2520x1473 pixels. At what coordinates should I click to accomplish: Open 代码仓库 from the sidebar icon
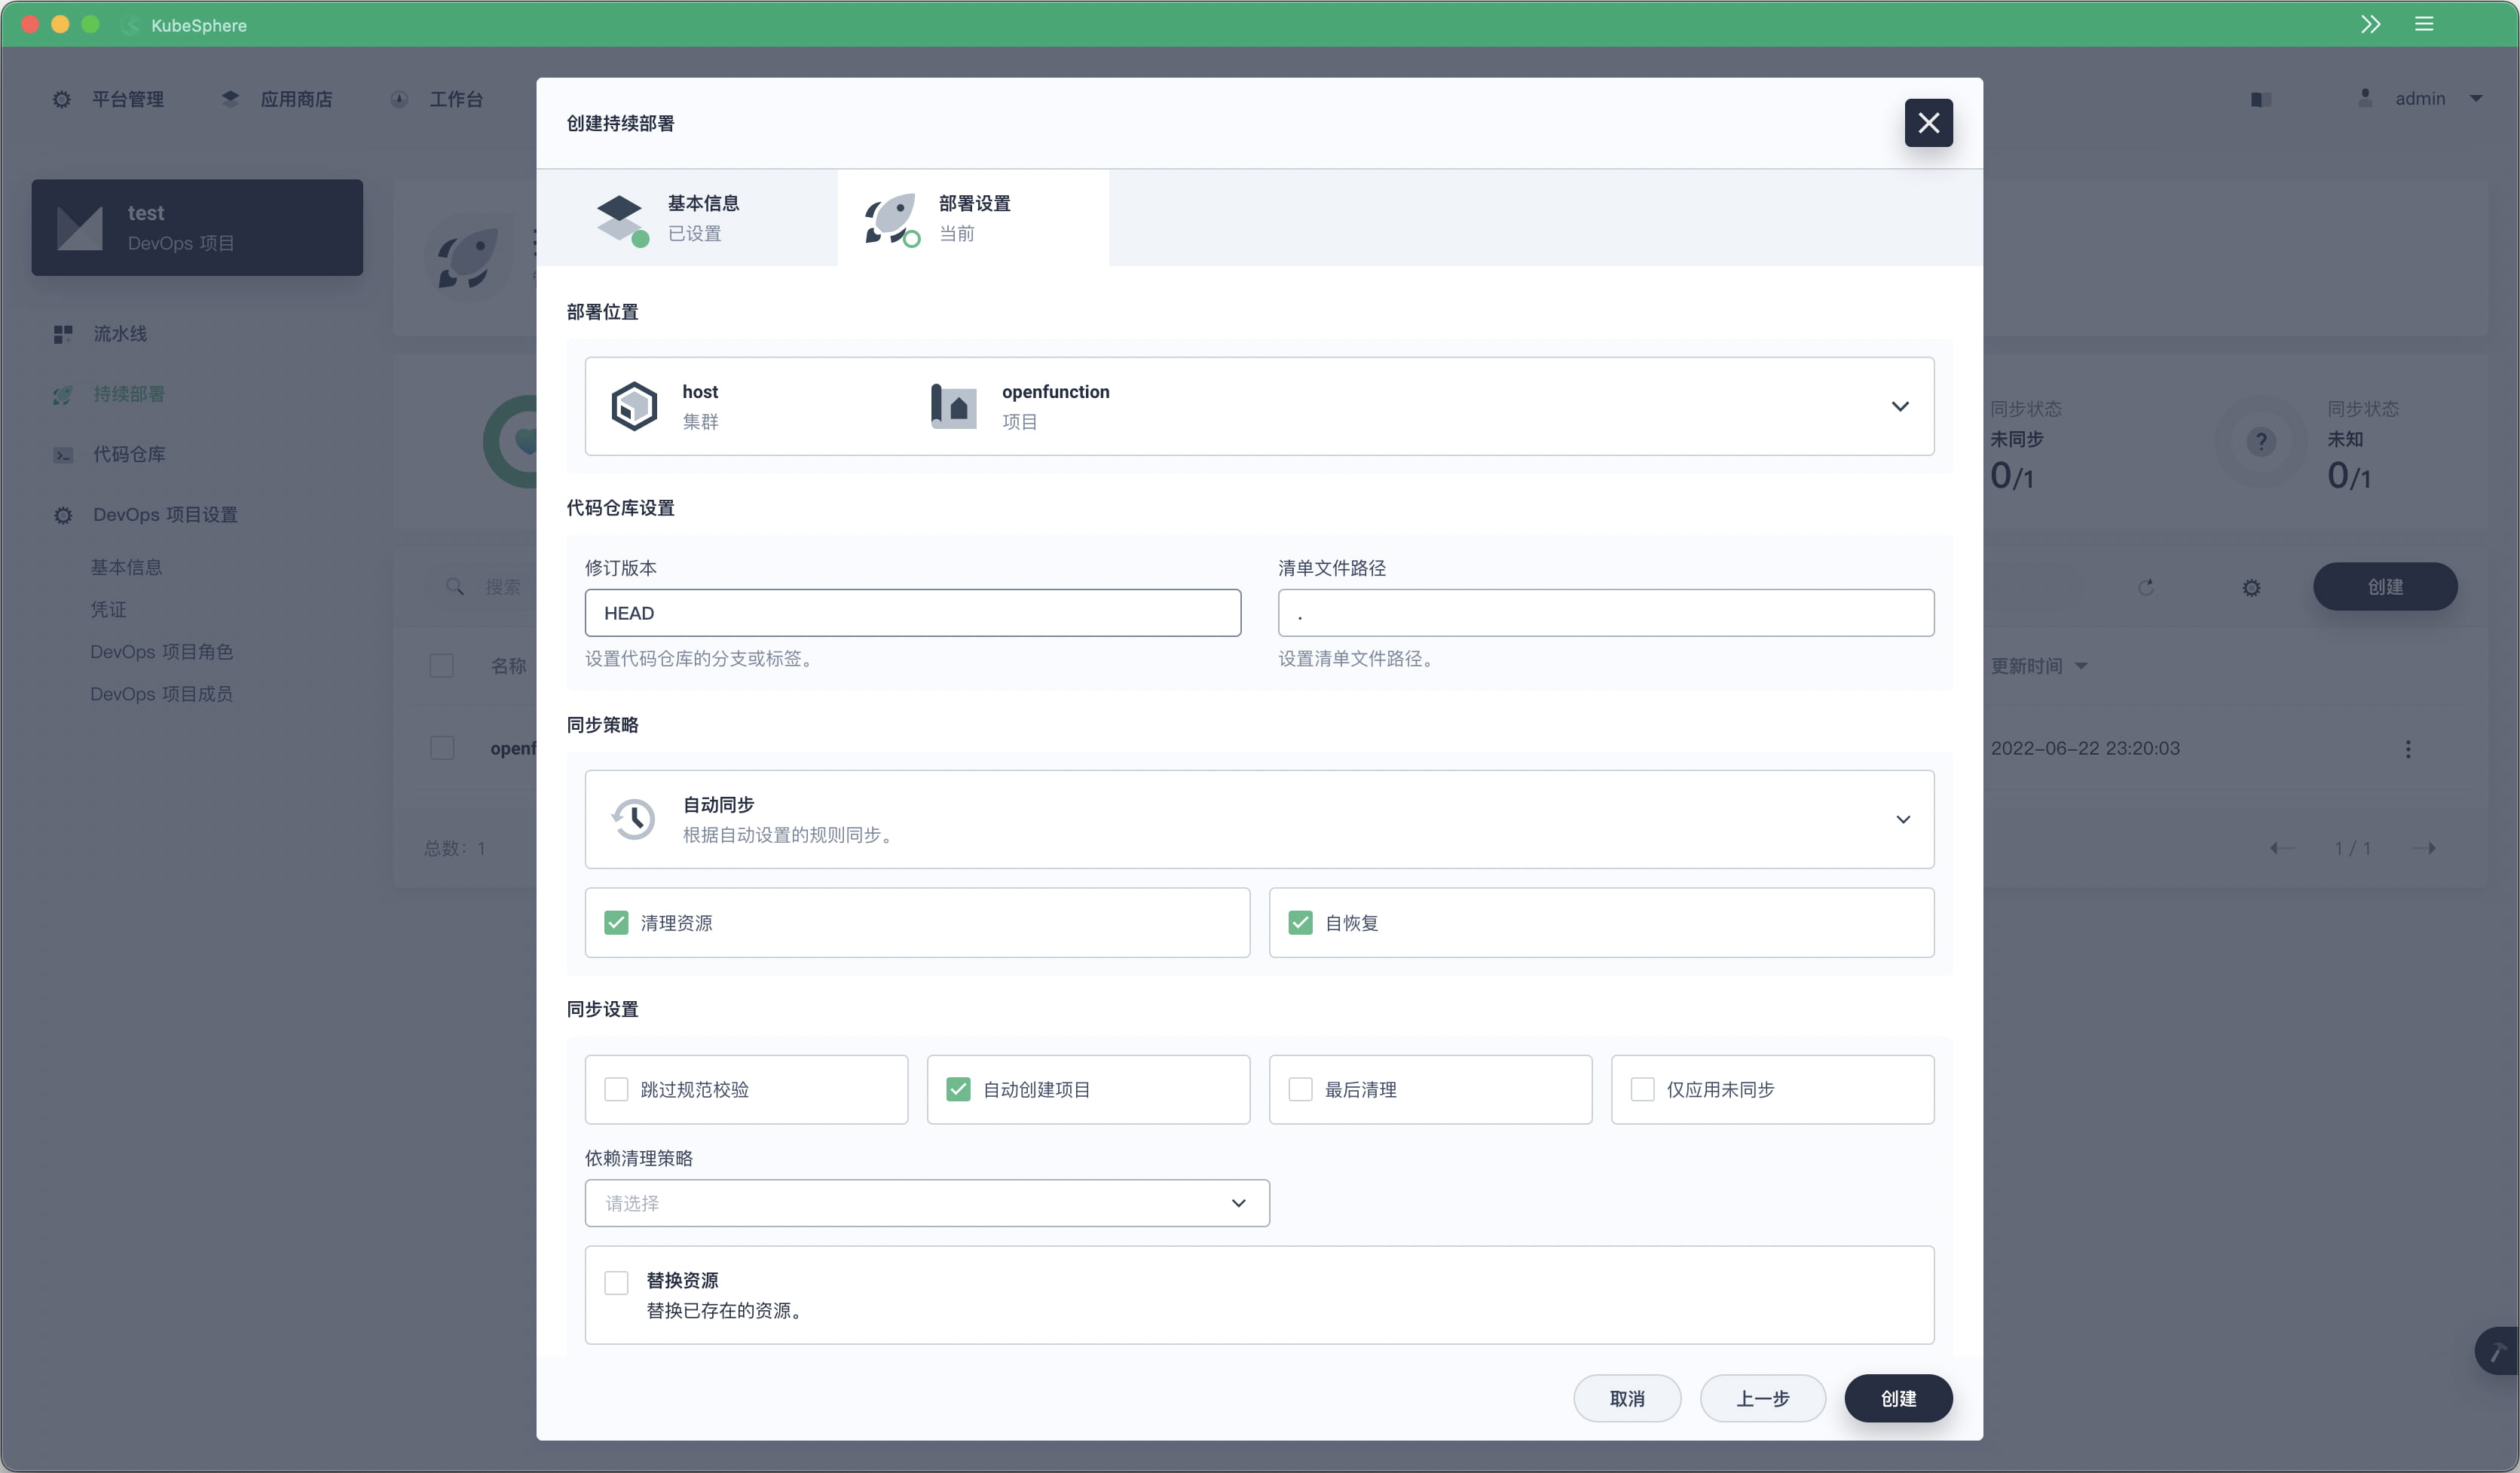coord(62,455)
